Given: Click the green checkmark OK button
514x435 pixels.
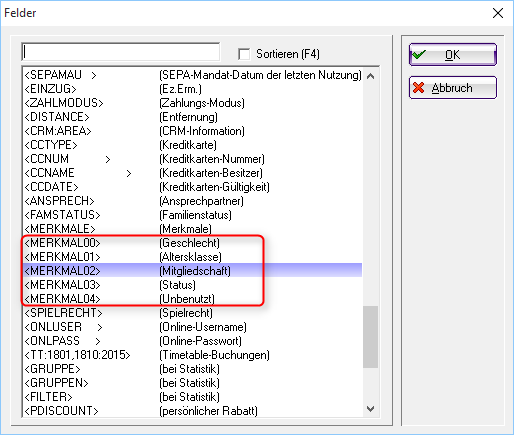Looking at the screenshot, I should [453, 54].
